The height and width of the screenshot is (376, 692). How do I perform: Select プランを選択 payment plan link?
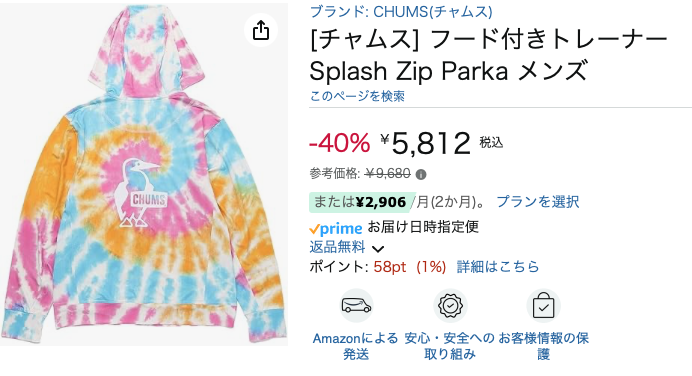click(538, 202)
